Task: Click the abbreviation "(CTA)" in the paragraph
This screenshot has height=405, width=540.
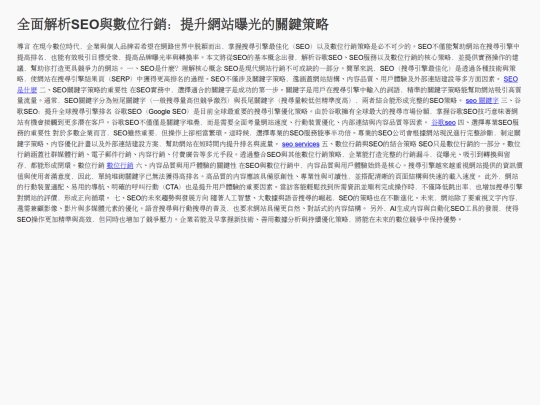Action: click(172, 187)
